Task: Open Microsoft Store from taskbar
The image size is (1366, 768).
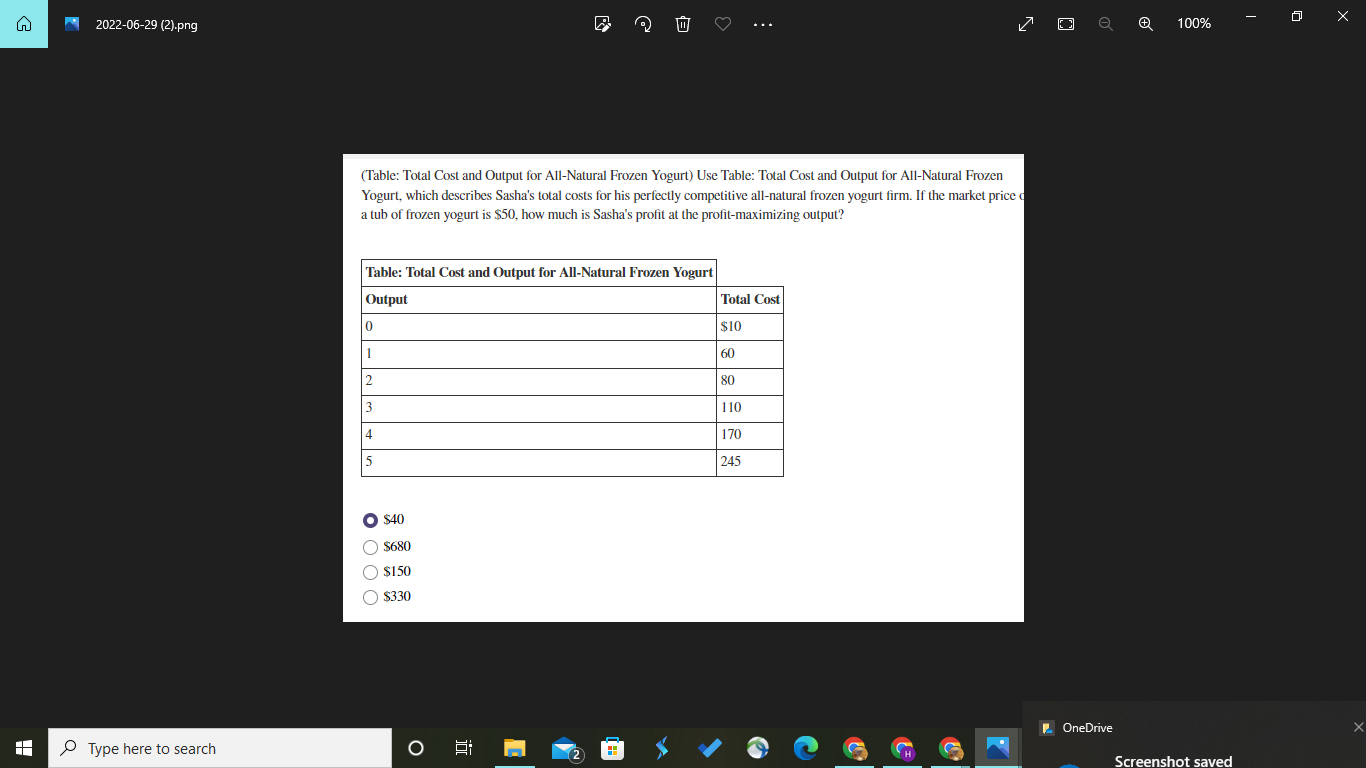Action: 612,748
